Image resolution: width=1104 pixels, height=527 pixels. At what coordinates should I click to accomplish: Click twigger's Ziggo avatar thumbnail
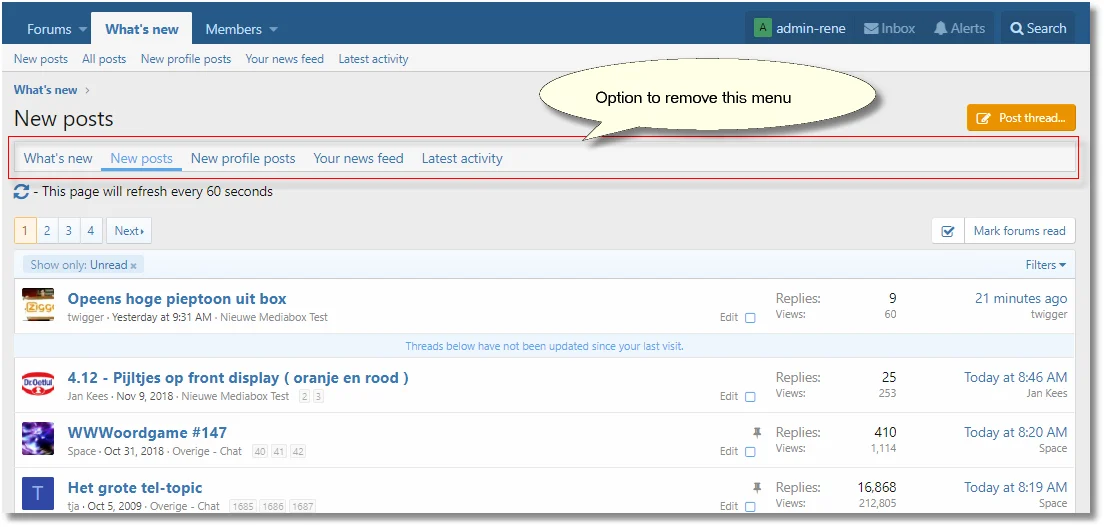[38, 306]
